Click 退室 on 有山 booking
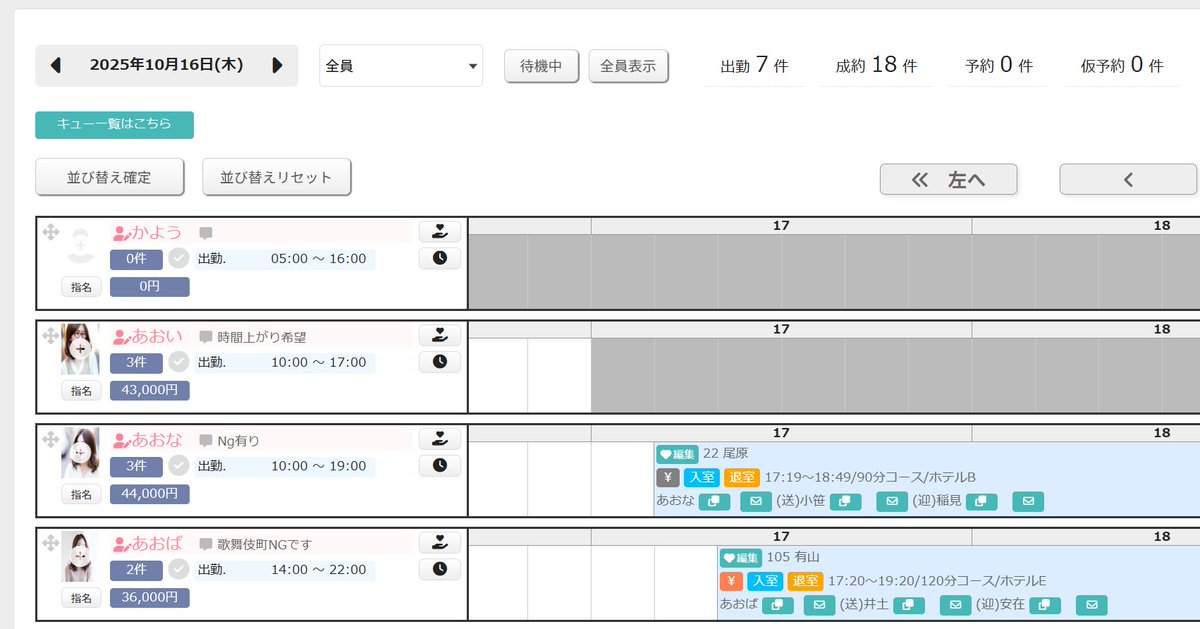This screenshot has height=629, width=1200. pyautogui.click(x=804, y=582)
